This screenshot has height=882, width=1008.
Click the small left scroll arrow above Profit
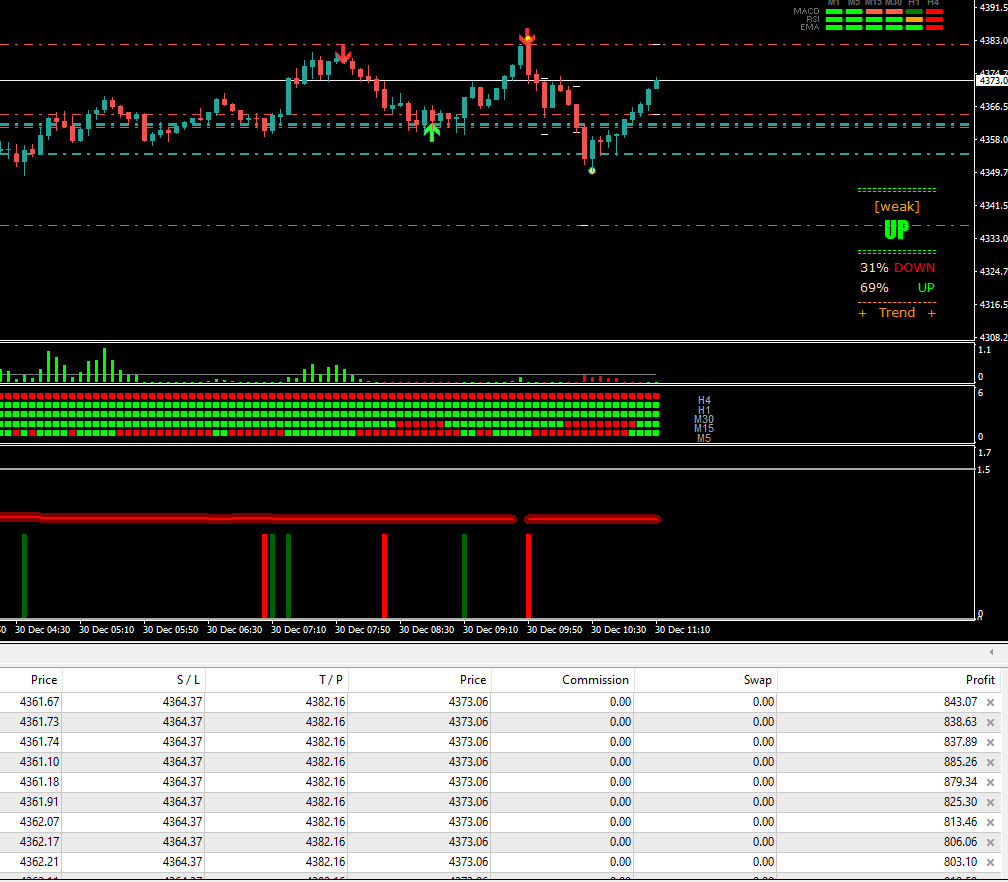click(991, 652)
